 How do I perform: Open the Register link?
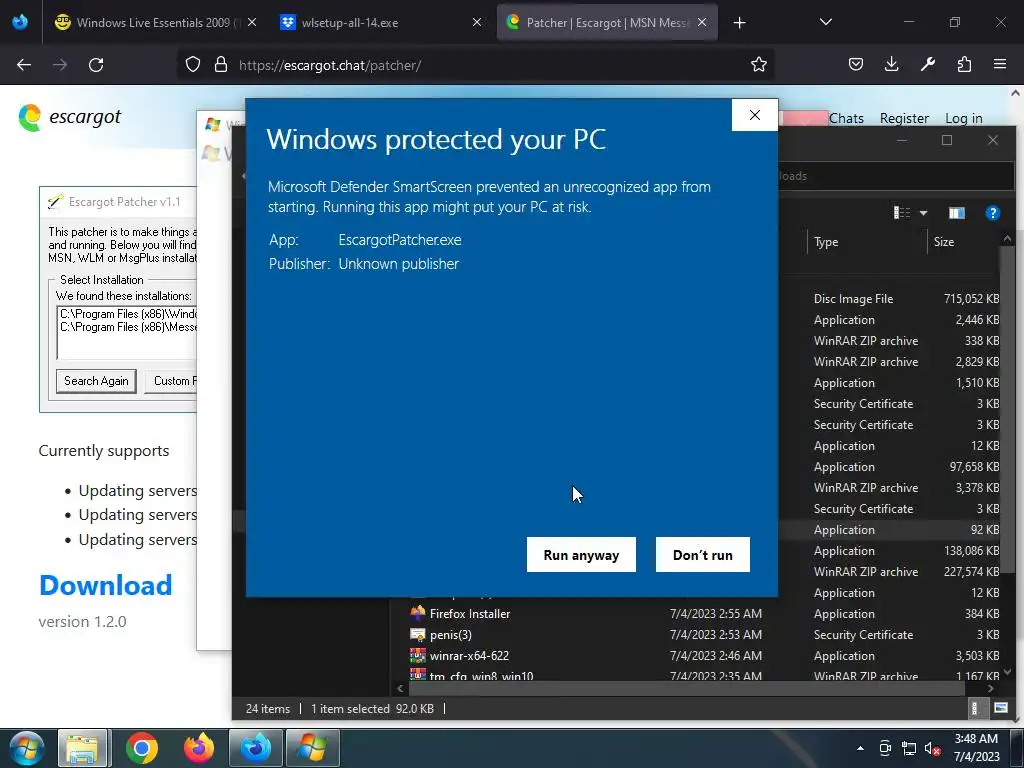[904, 118]
